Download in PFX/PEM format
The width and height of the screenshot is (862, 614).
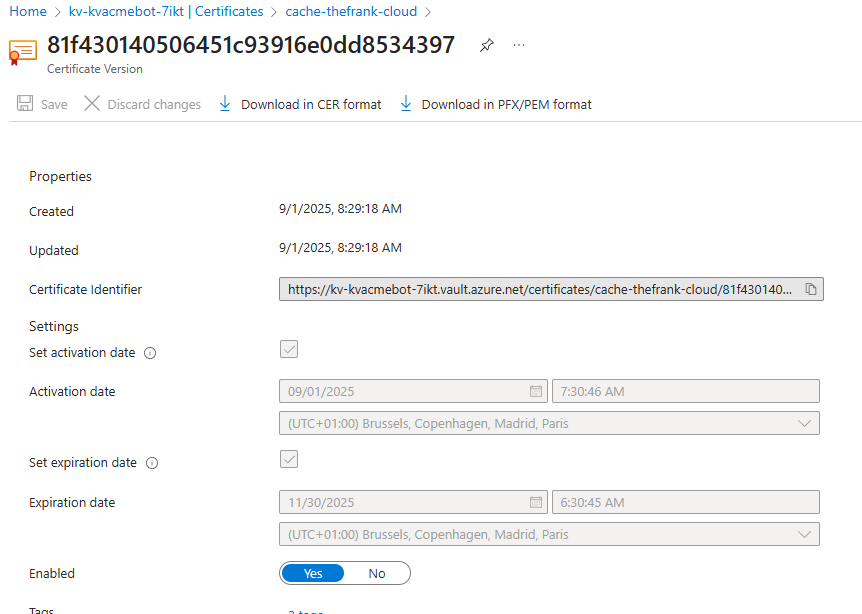[x=495, y=104]
